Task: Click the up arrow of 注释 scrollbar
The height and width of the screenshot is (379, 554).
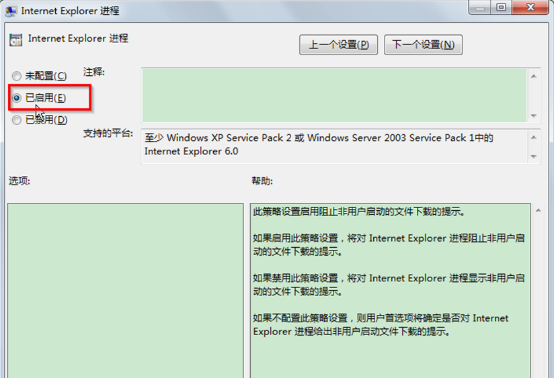Action: tap(534, 76)
